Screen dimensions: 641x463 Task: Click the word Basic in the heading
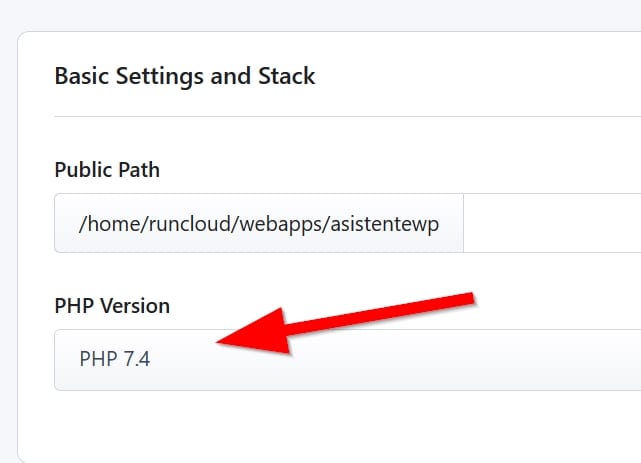[81, 76]
